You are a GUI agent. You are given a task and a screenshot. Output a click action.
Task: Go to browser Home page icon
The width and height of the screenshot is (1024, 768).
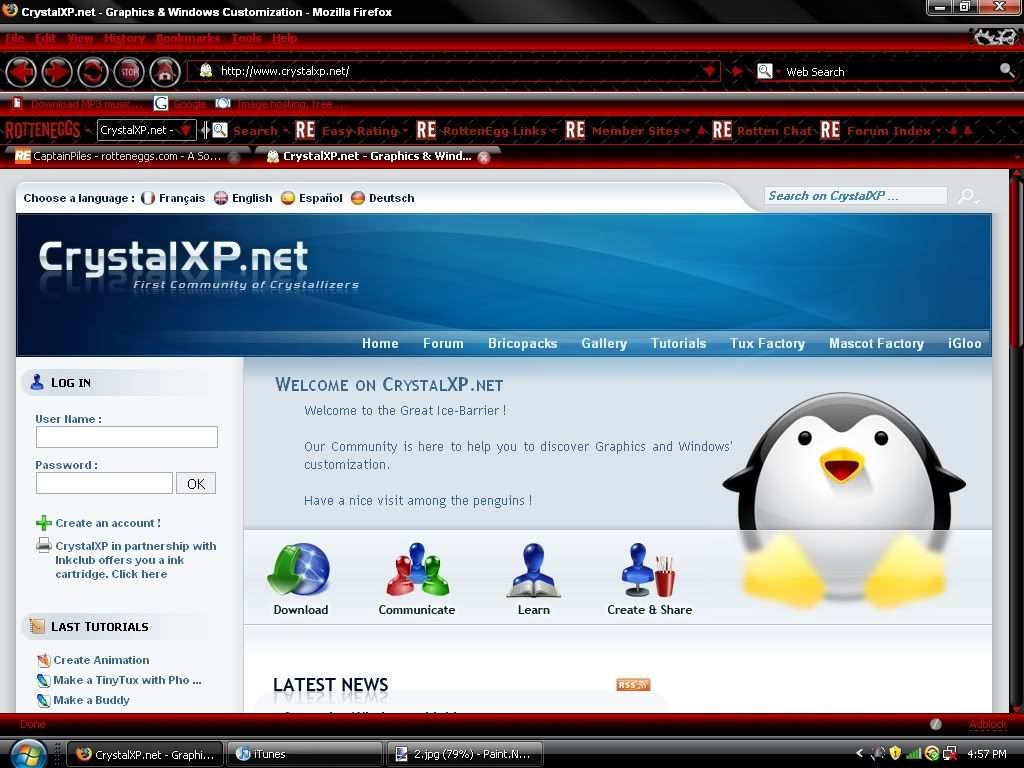[165, 72]
